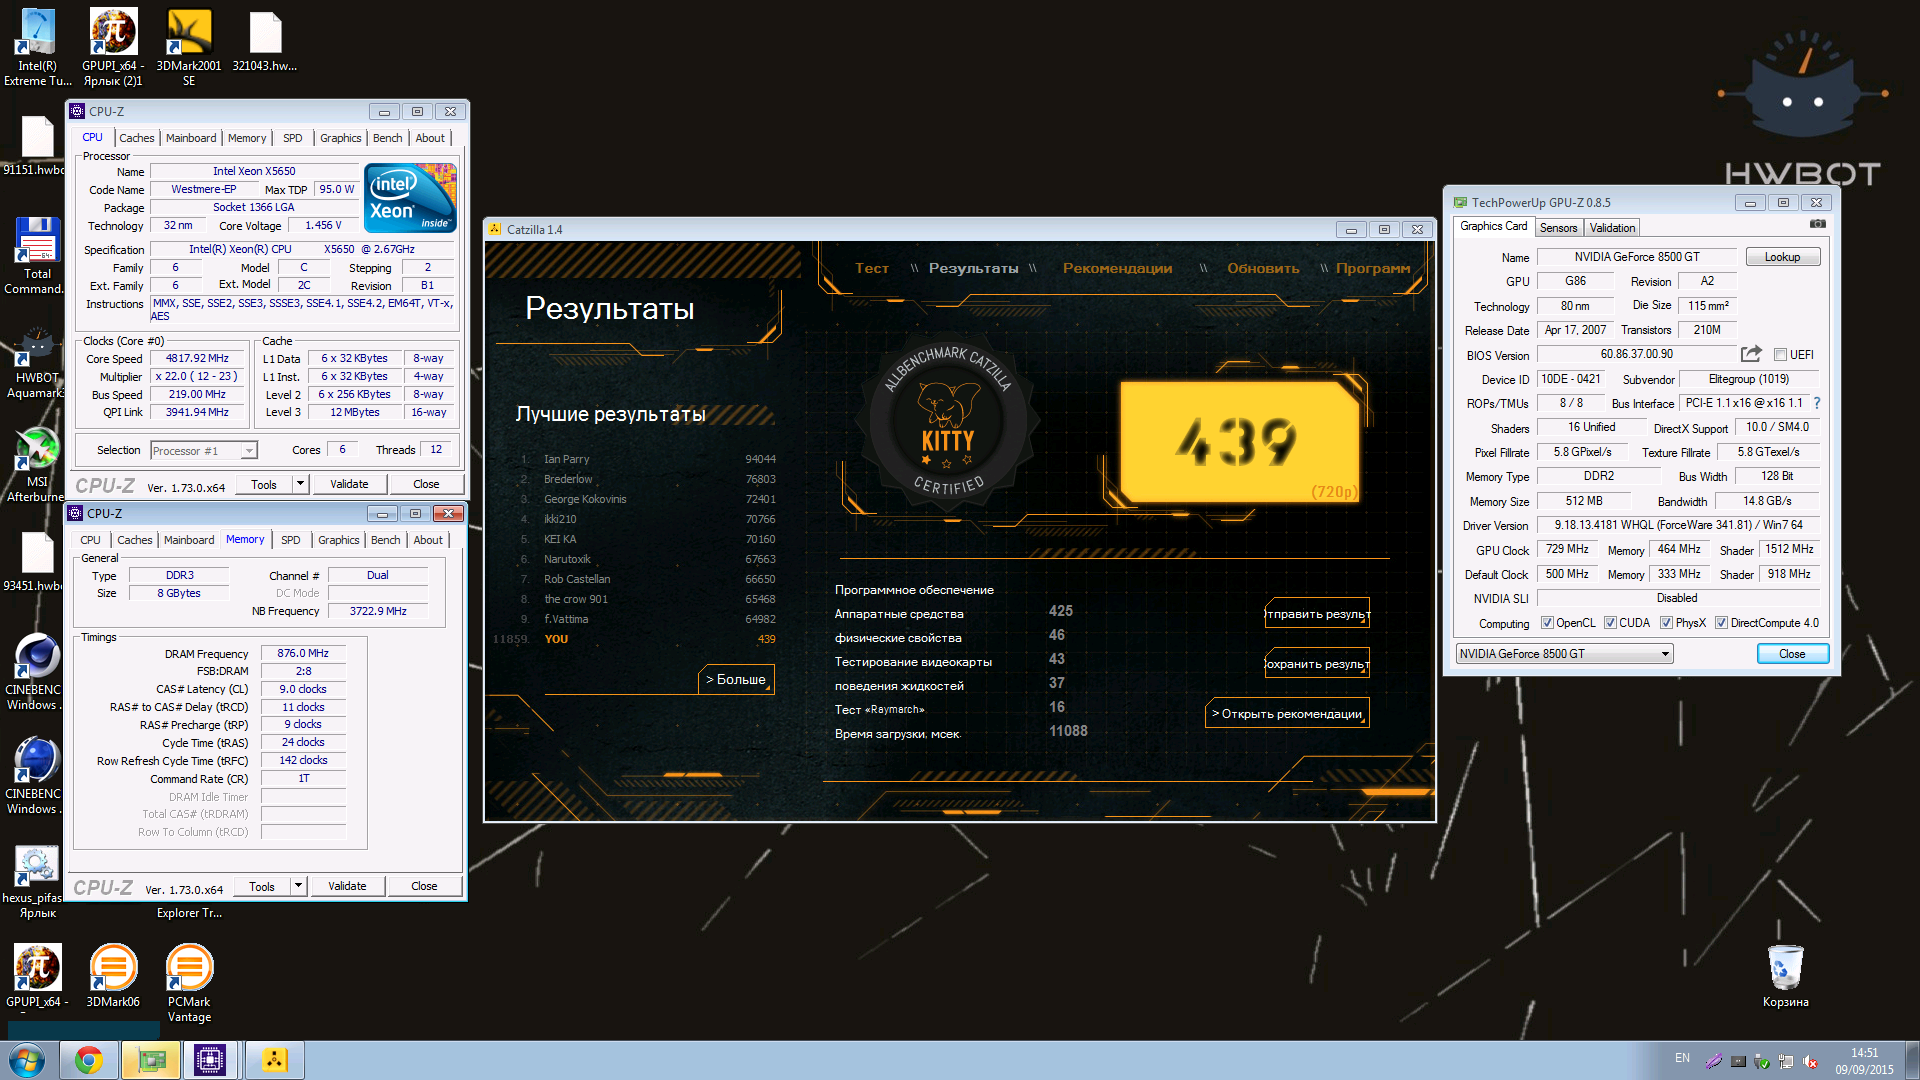Open second CINEBENCH Windows desktop icon
The height and width of the screenshot is (1080, 1920).
pyautogui.click(x=37, y=775)
